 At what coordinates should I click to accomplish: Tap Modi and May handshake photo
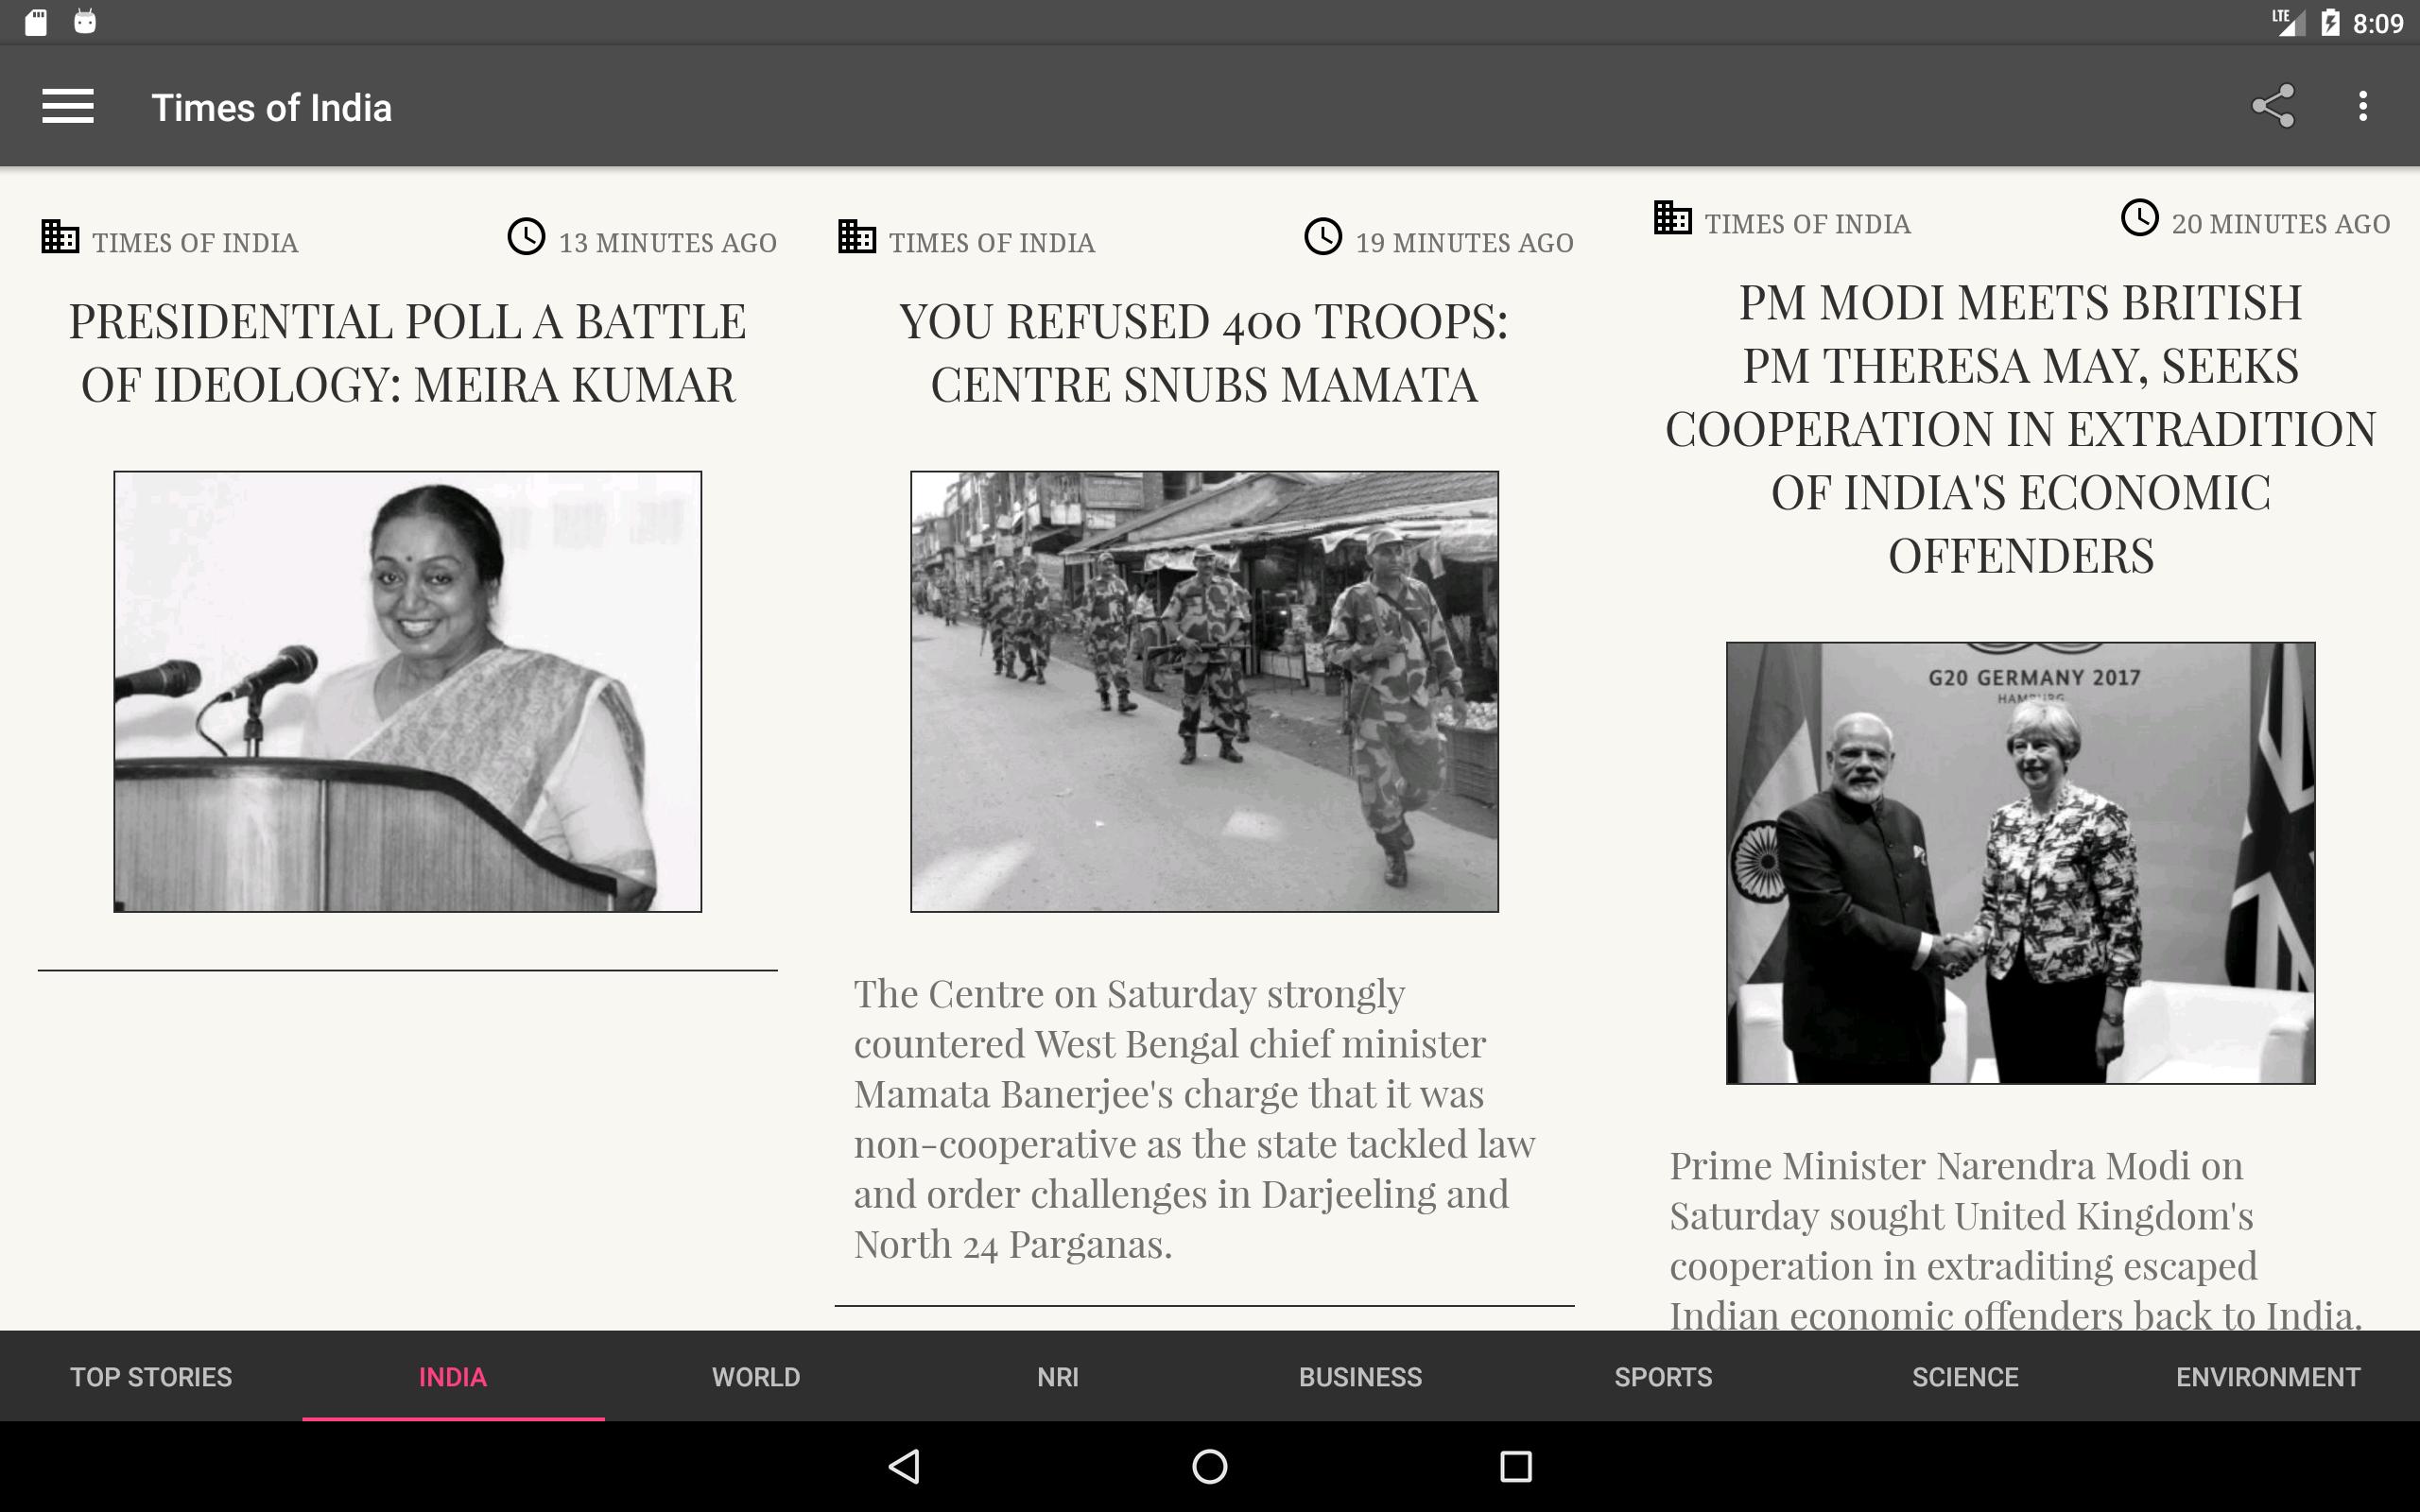[2020, 862]
